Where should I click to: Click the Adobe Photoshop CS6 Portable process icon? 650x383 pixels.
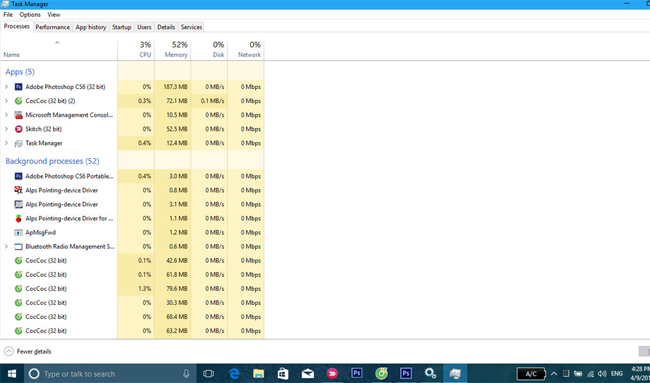click(x=18, y=176)
